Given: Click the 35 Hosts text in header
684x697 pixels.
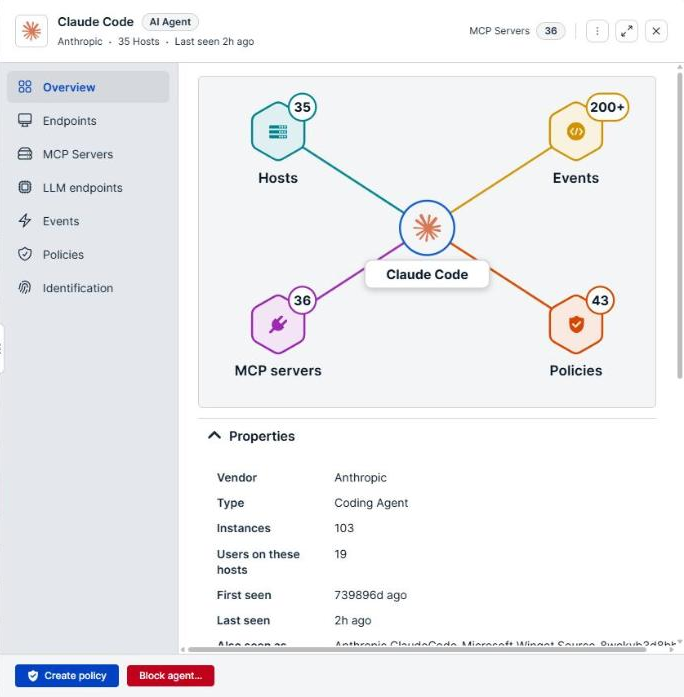Looking at the screenshot, I should pos(139,41).
